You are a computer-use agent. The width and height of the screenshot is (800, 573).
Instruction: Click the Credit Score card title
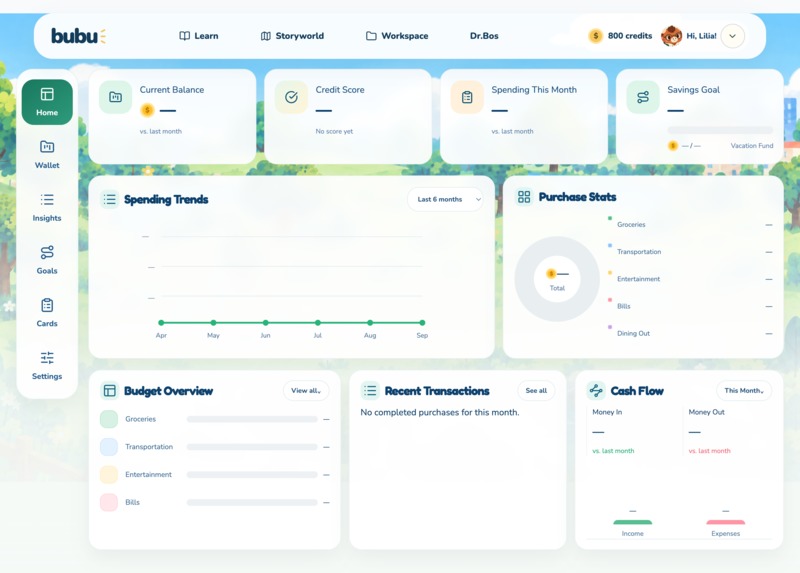coord(340,90)
